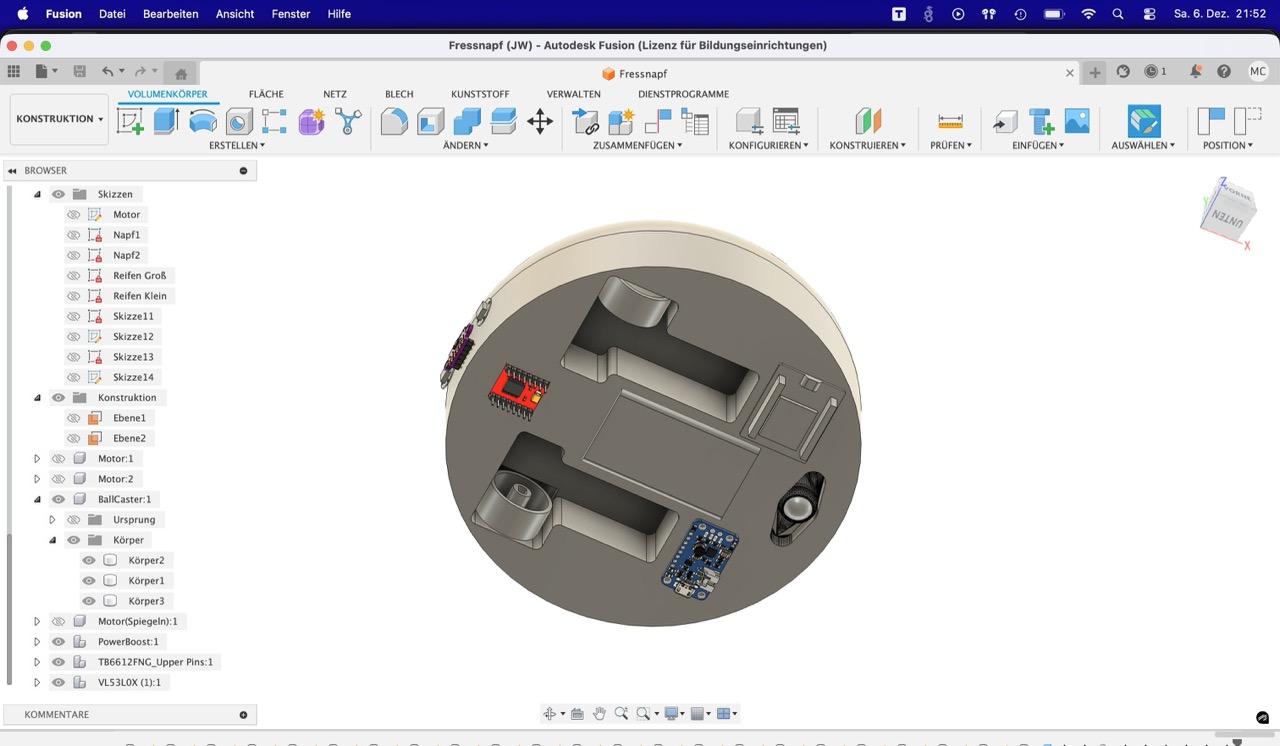Activate the Move/Copy arrows tool
The image size is (1280, 746).
pyautogui.click(x=540, y=122)
